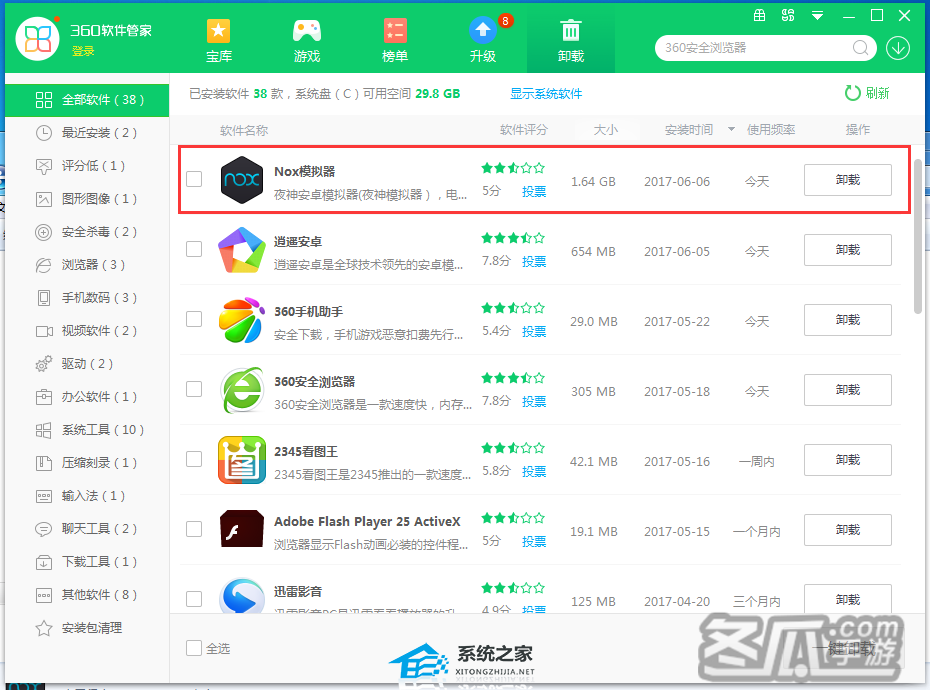The image size is (930, 690).
Task: Sort by 软件名称 column header
Action: click(x=244, y=131)
